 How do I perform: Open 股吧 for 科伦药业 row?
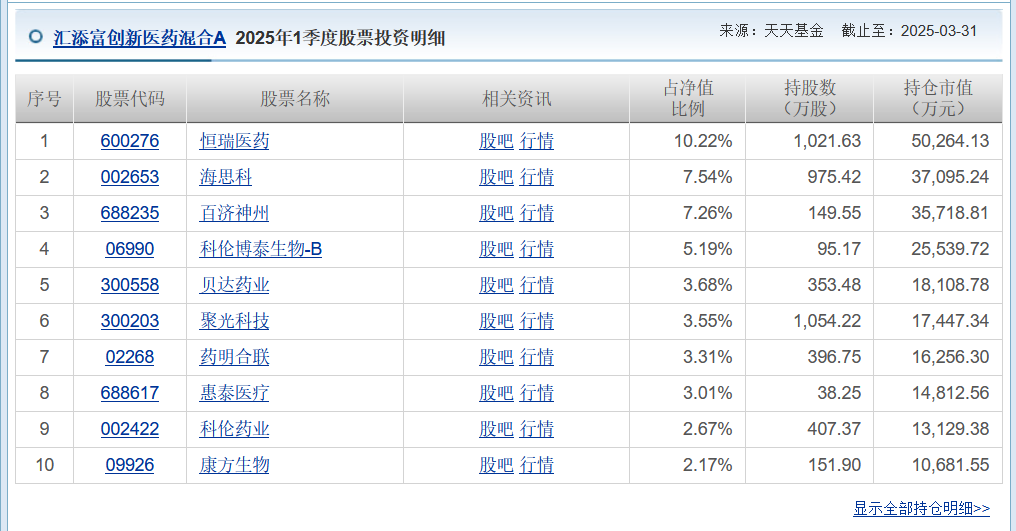point(496,429)
